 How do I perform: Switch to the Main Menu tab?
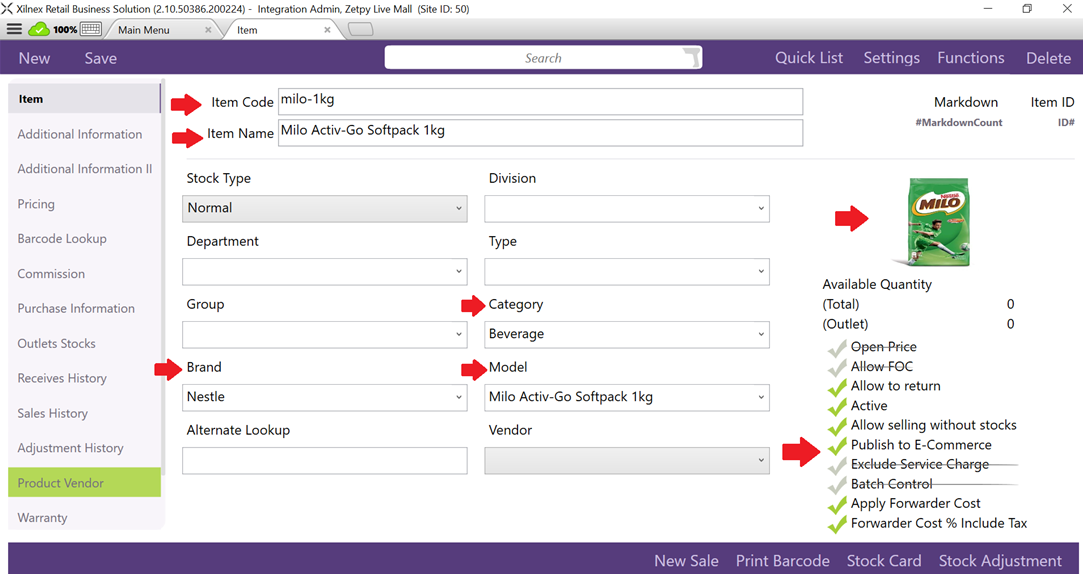144,30
